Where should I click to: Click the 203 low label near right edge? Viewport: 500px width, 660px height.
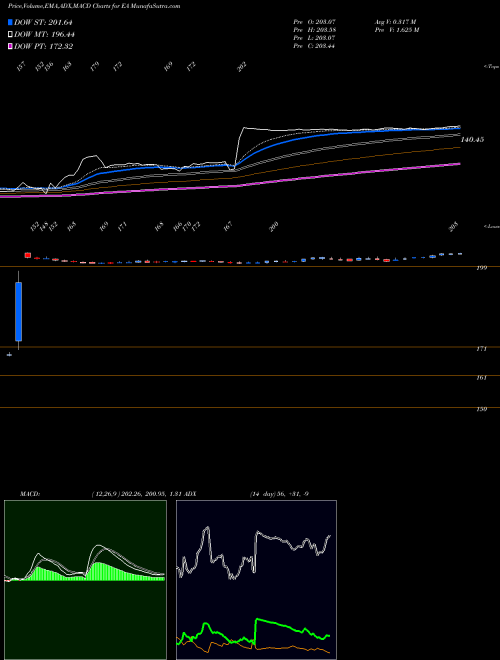(x=453, y=227)
